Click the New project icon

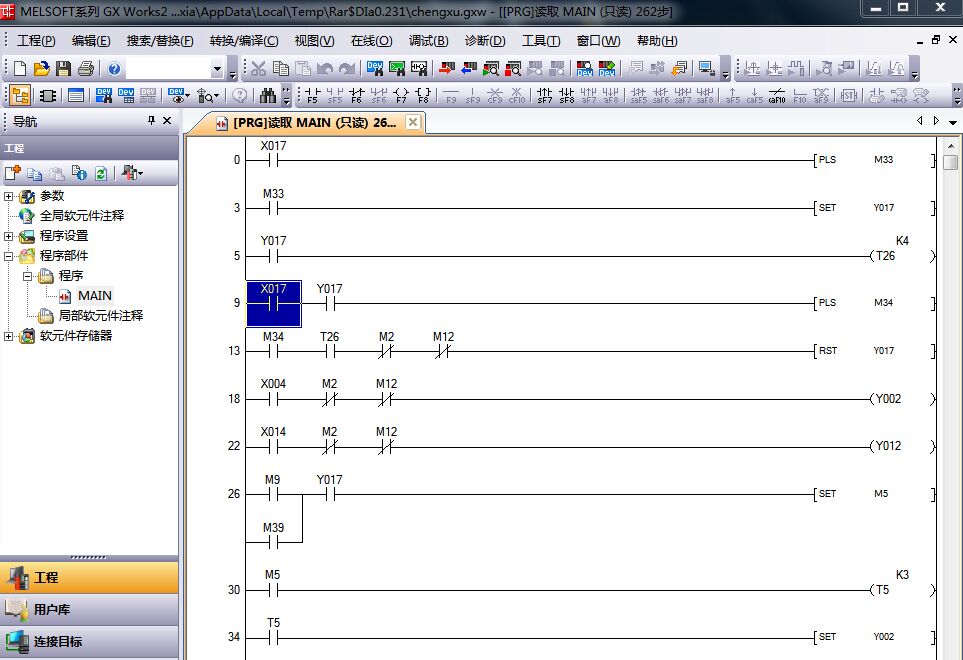(x=19, y=69)
